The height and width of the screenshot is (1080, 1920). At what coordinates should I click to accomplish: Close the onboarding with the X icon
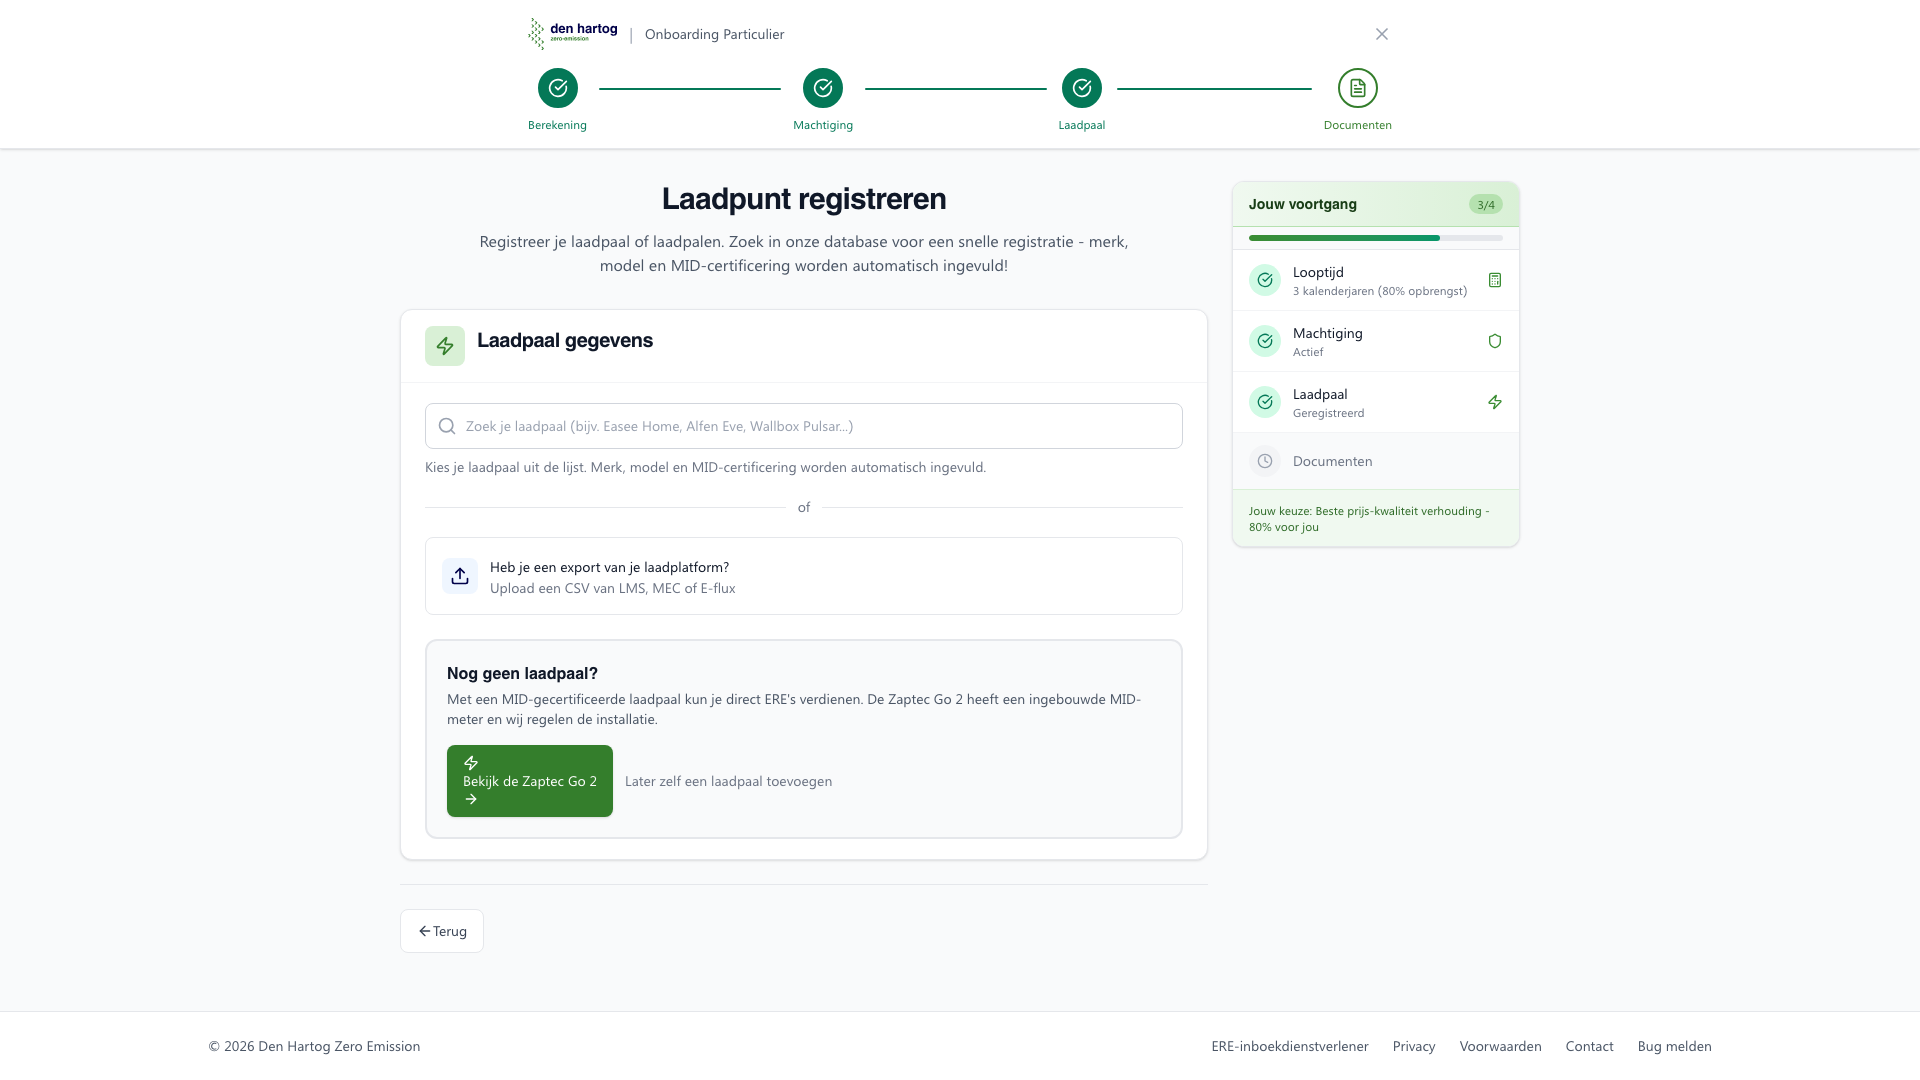(x=1382, y=34)
